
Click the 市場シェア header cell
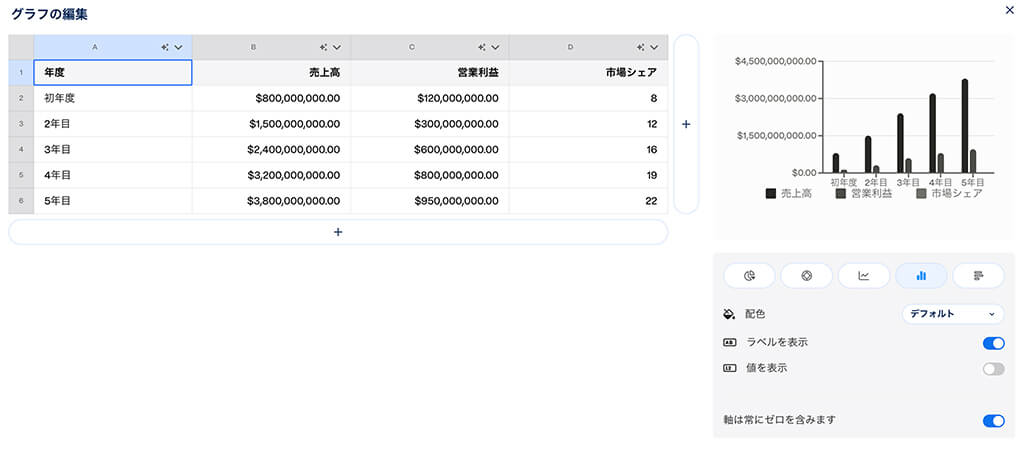click(x=588, y=72)
